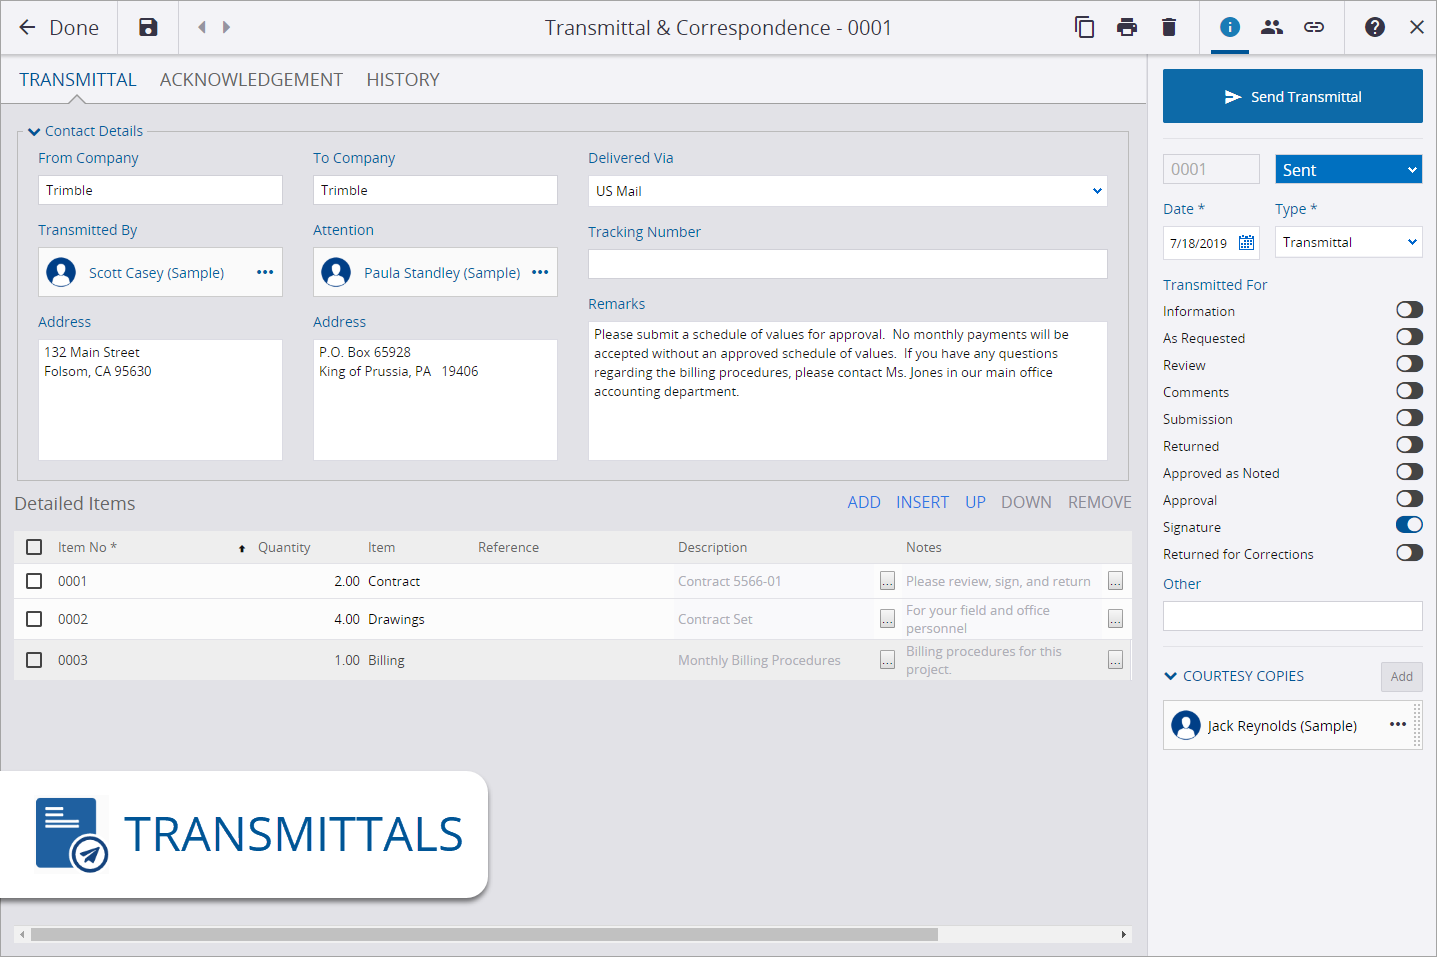Check the box for item 0001
1437x957 pixels.
point(34,581)
